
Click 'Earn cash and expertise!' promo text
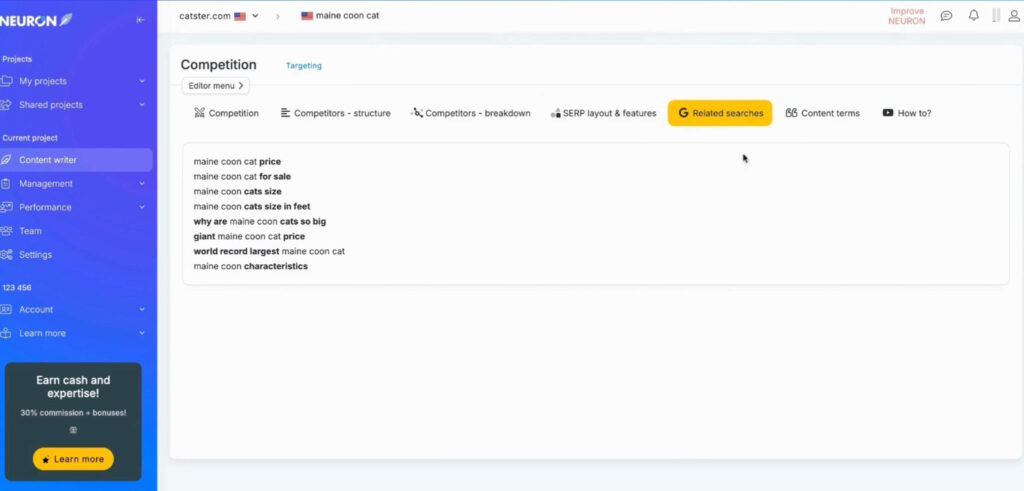tap(73, 387)
